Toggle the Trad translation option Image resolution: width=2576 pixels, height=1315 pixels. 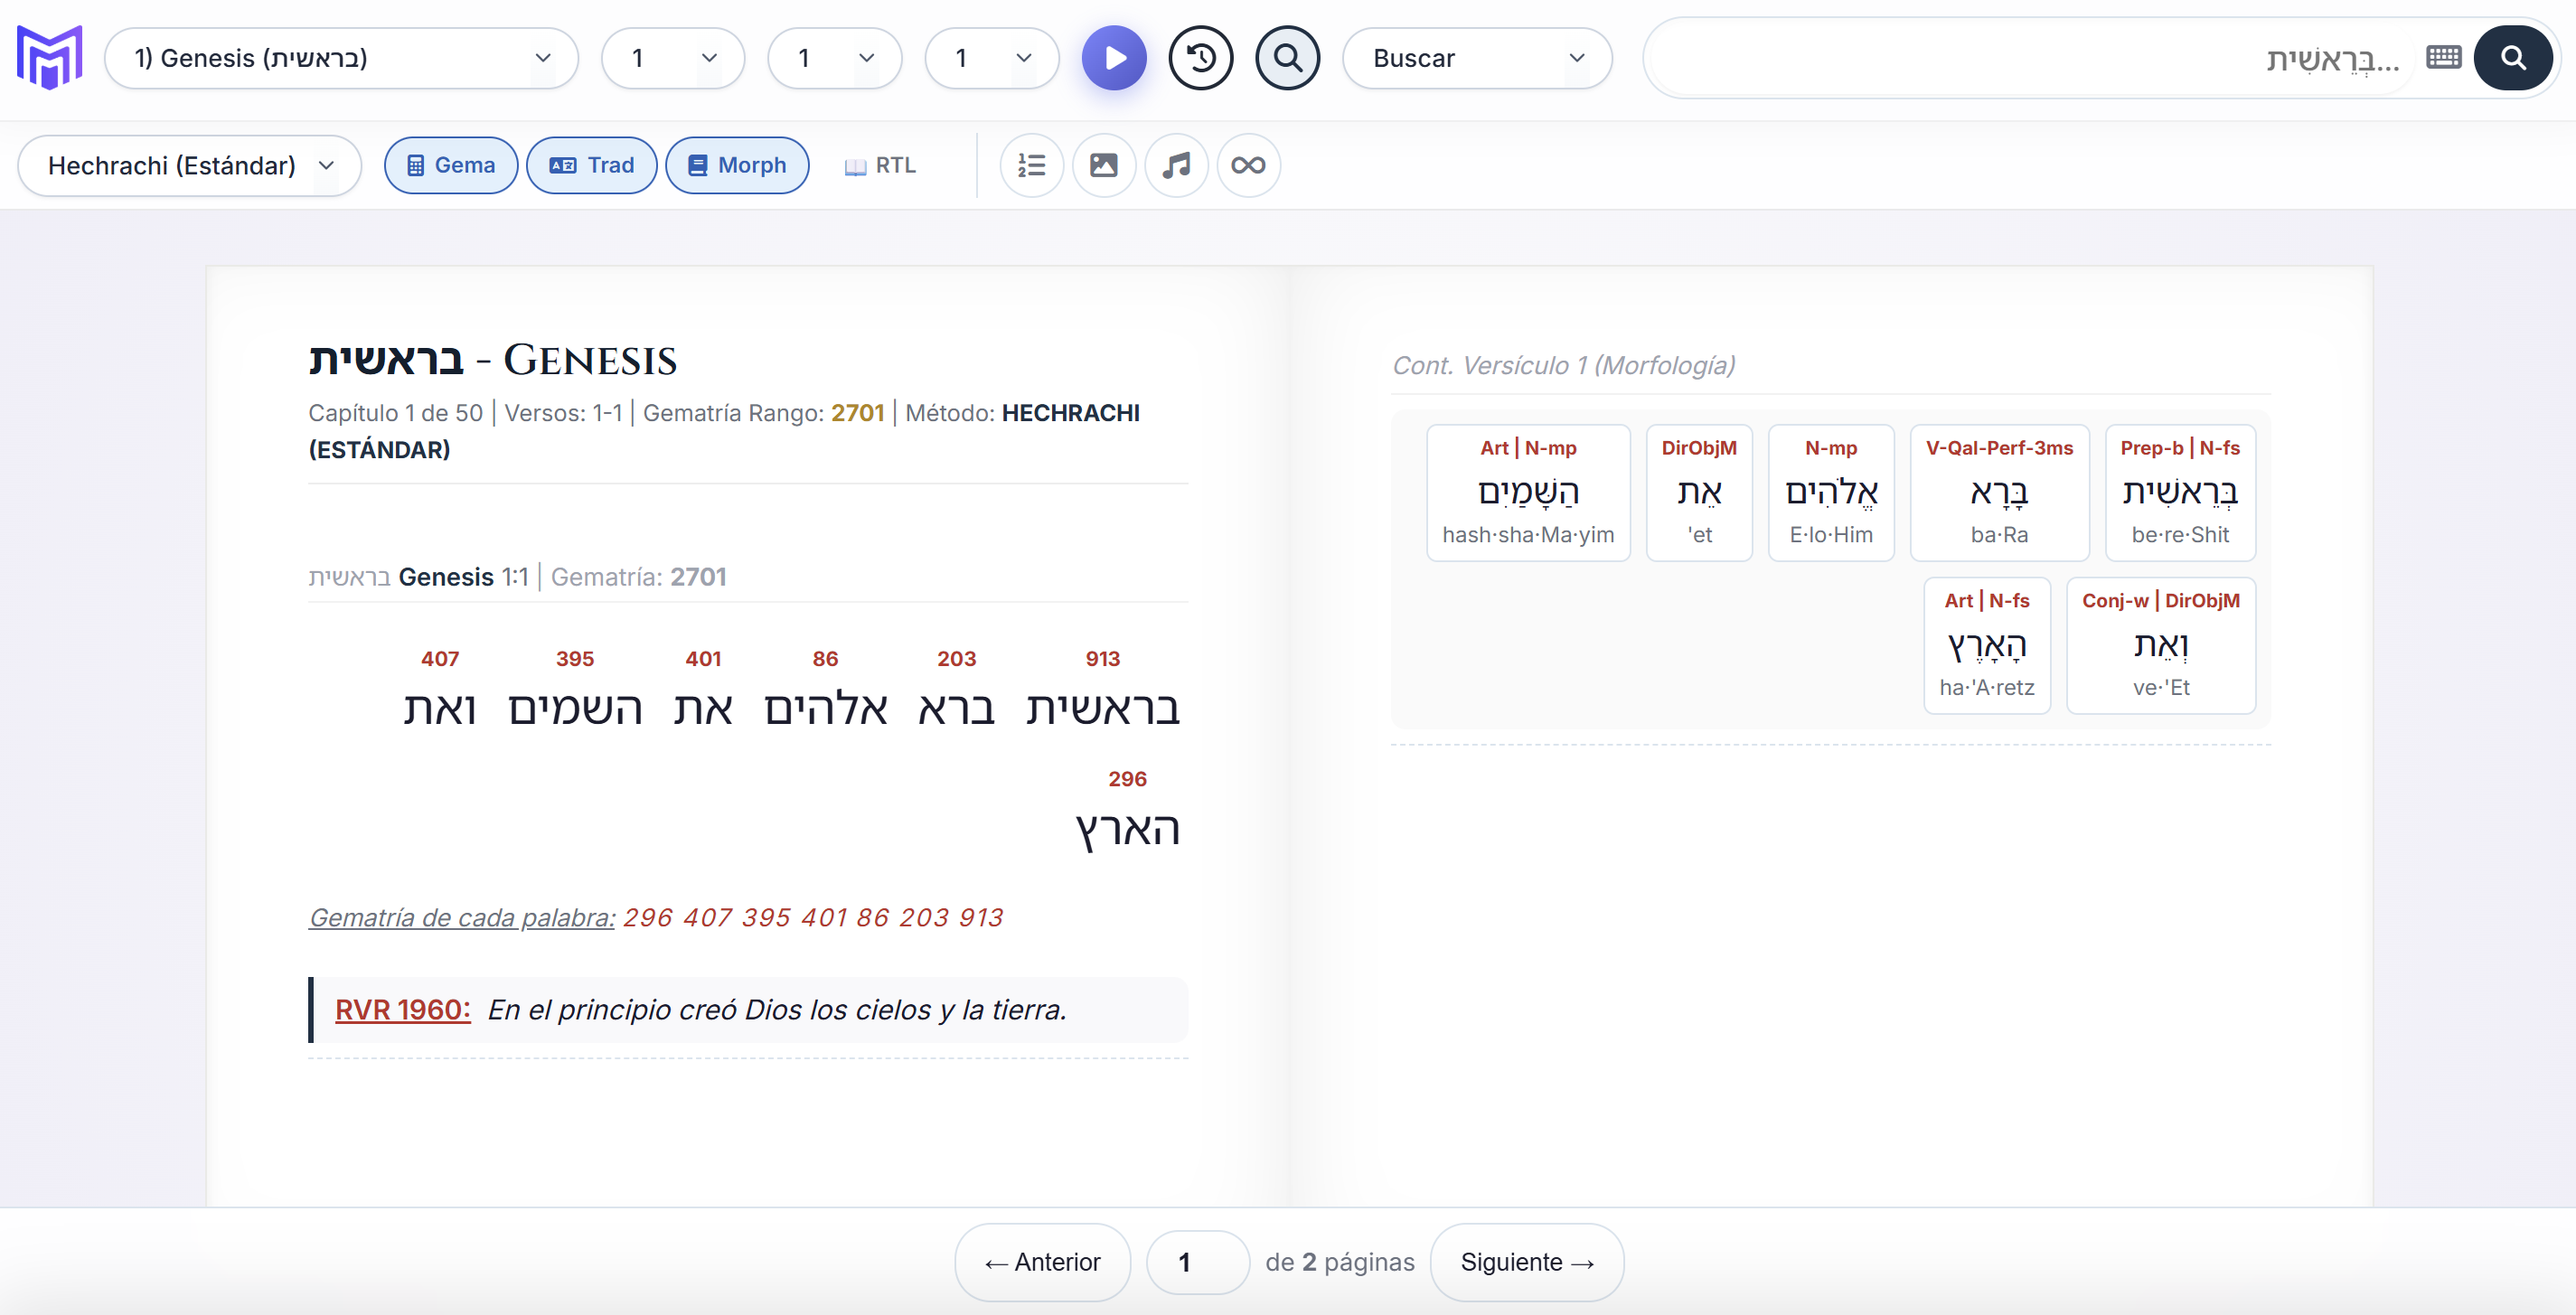tap(591, 165)
